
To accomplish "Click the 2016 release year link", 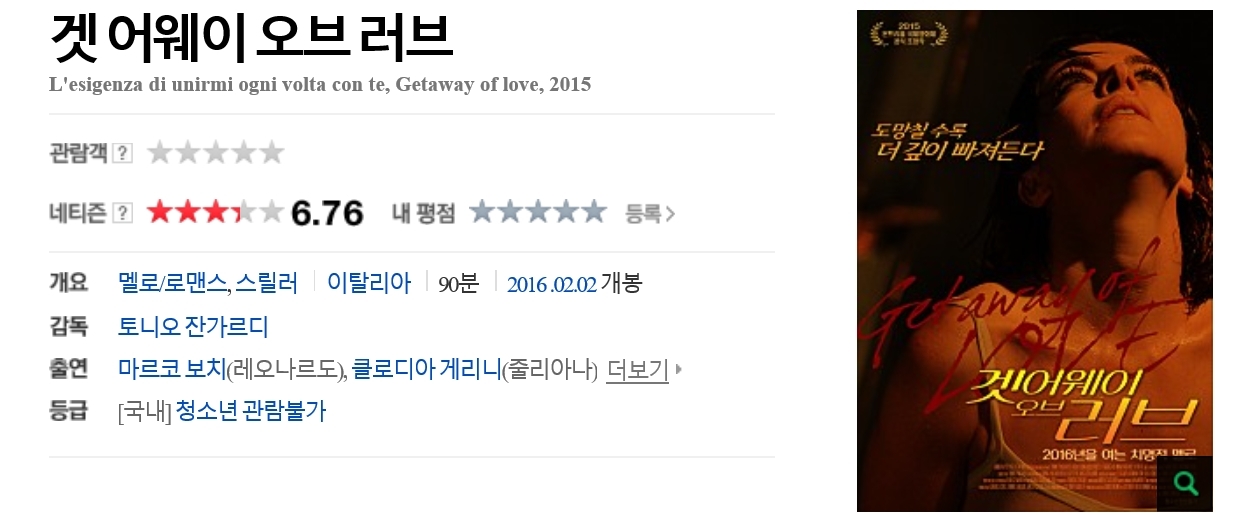I will pos(525,284).
